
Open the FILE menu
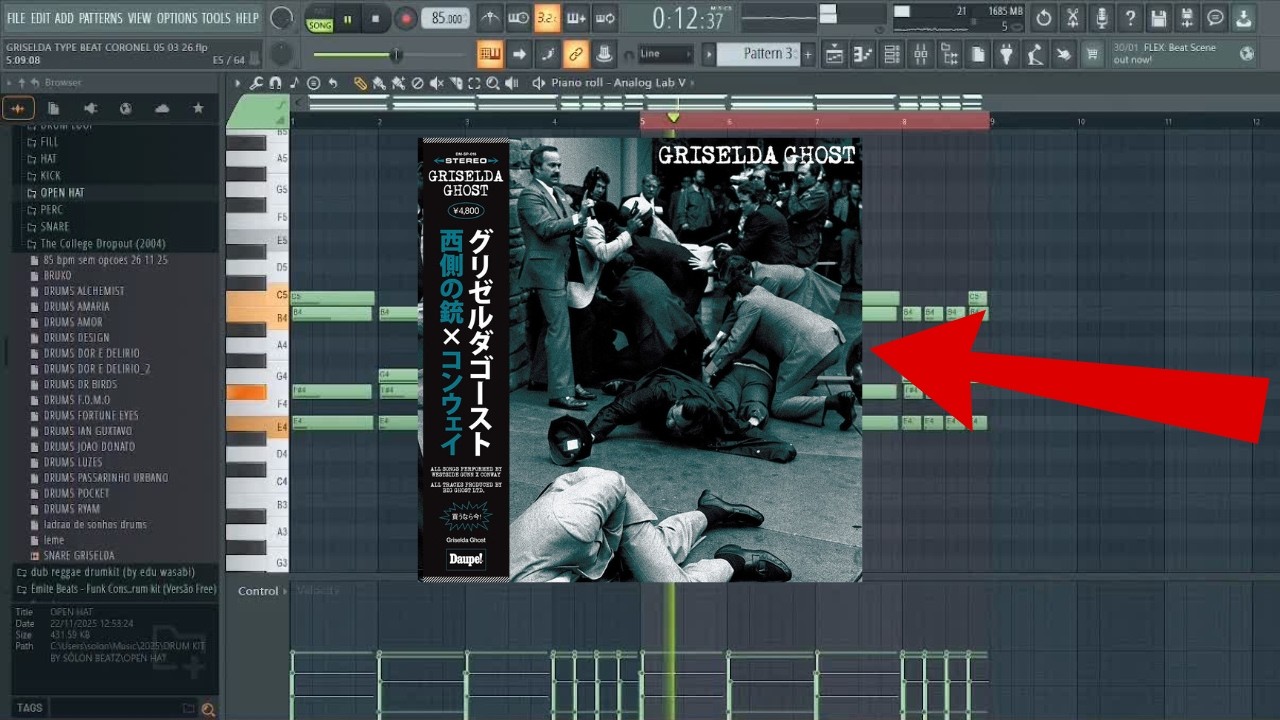(x=16, y=18)
